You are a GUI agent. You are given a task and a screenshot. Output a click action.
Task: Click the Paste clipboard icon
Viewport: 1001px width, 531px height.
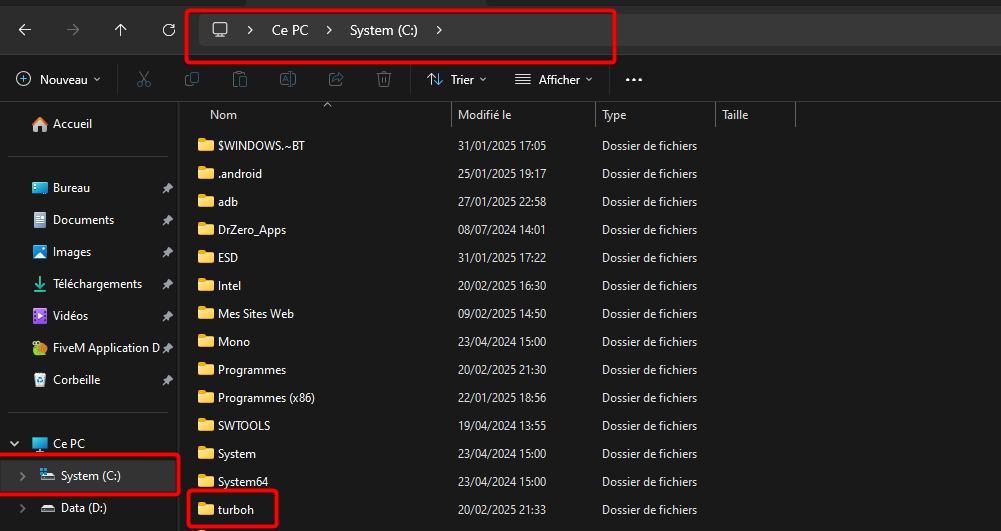click(239, 79)
